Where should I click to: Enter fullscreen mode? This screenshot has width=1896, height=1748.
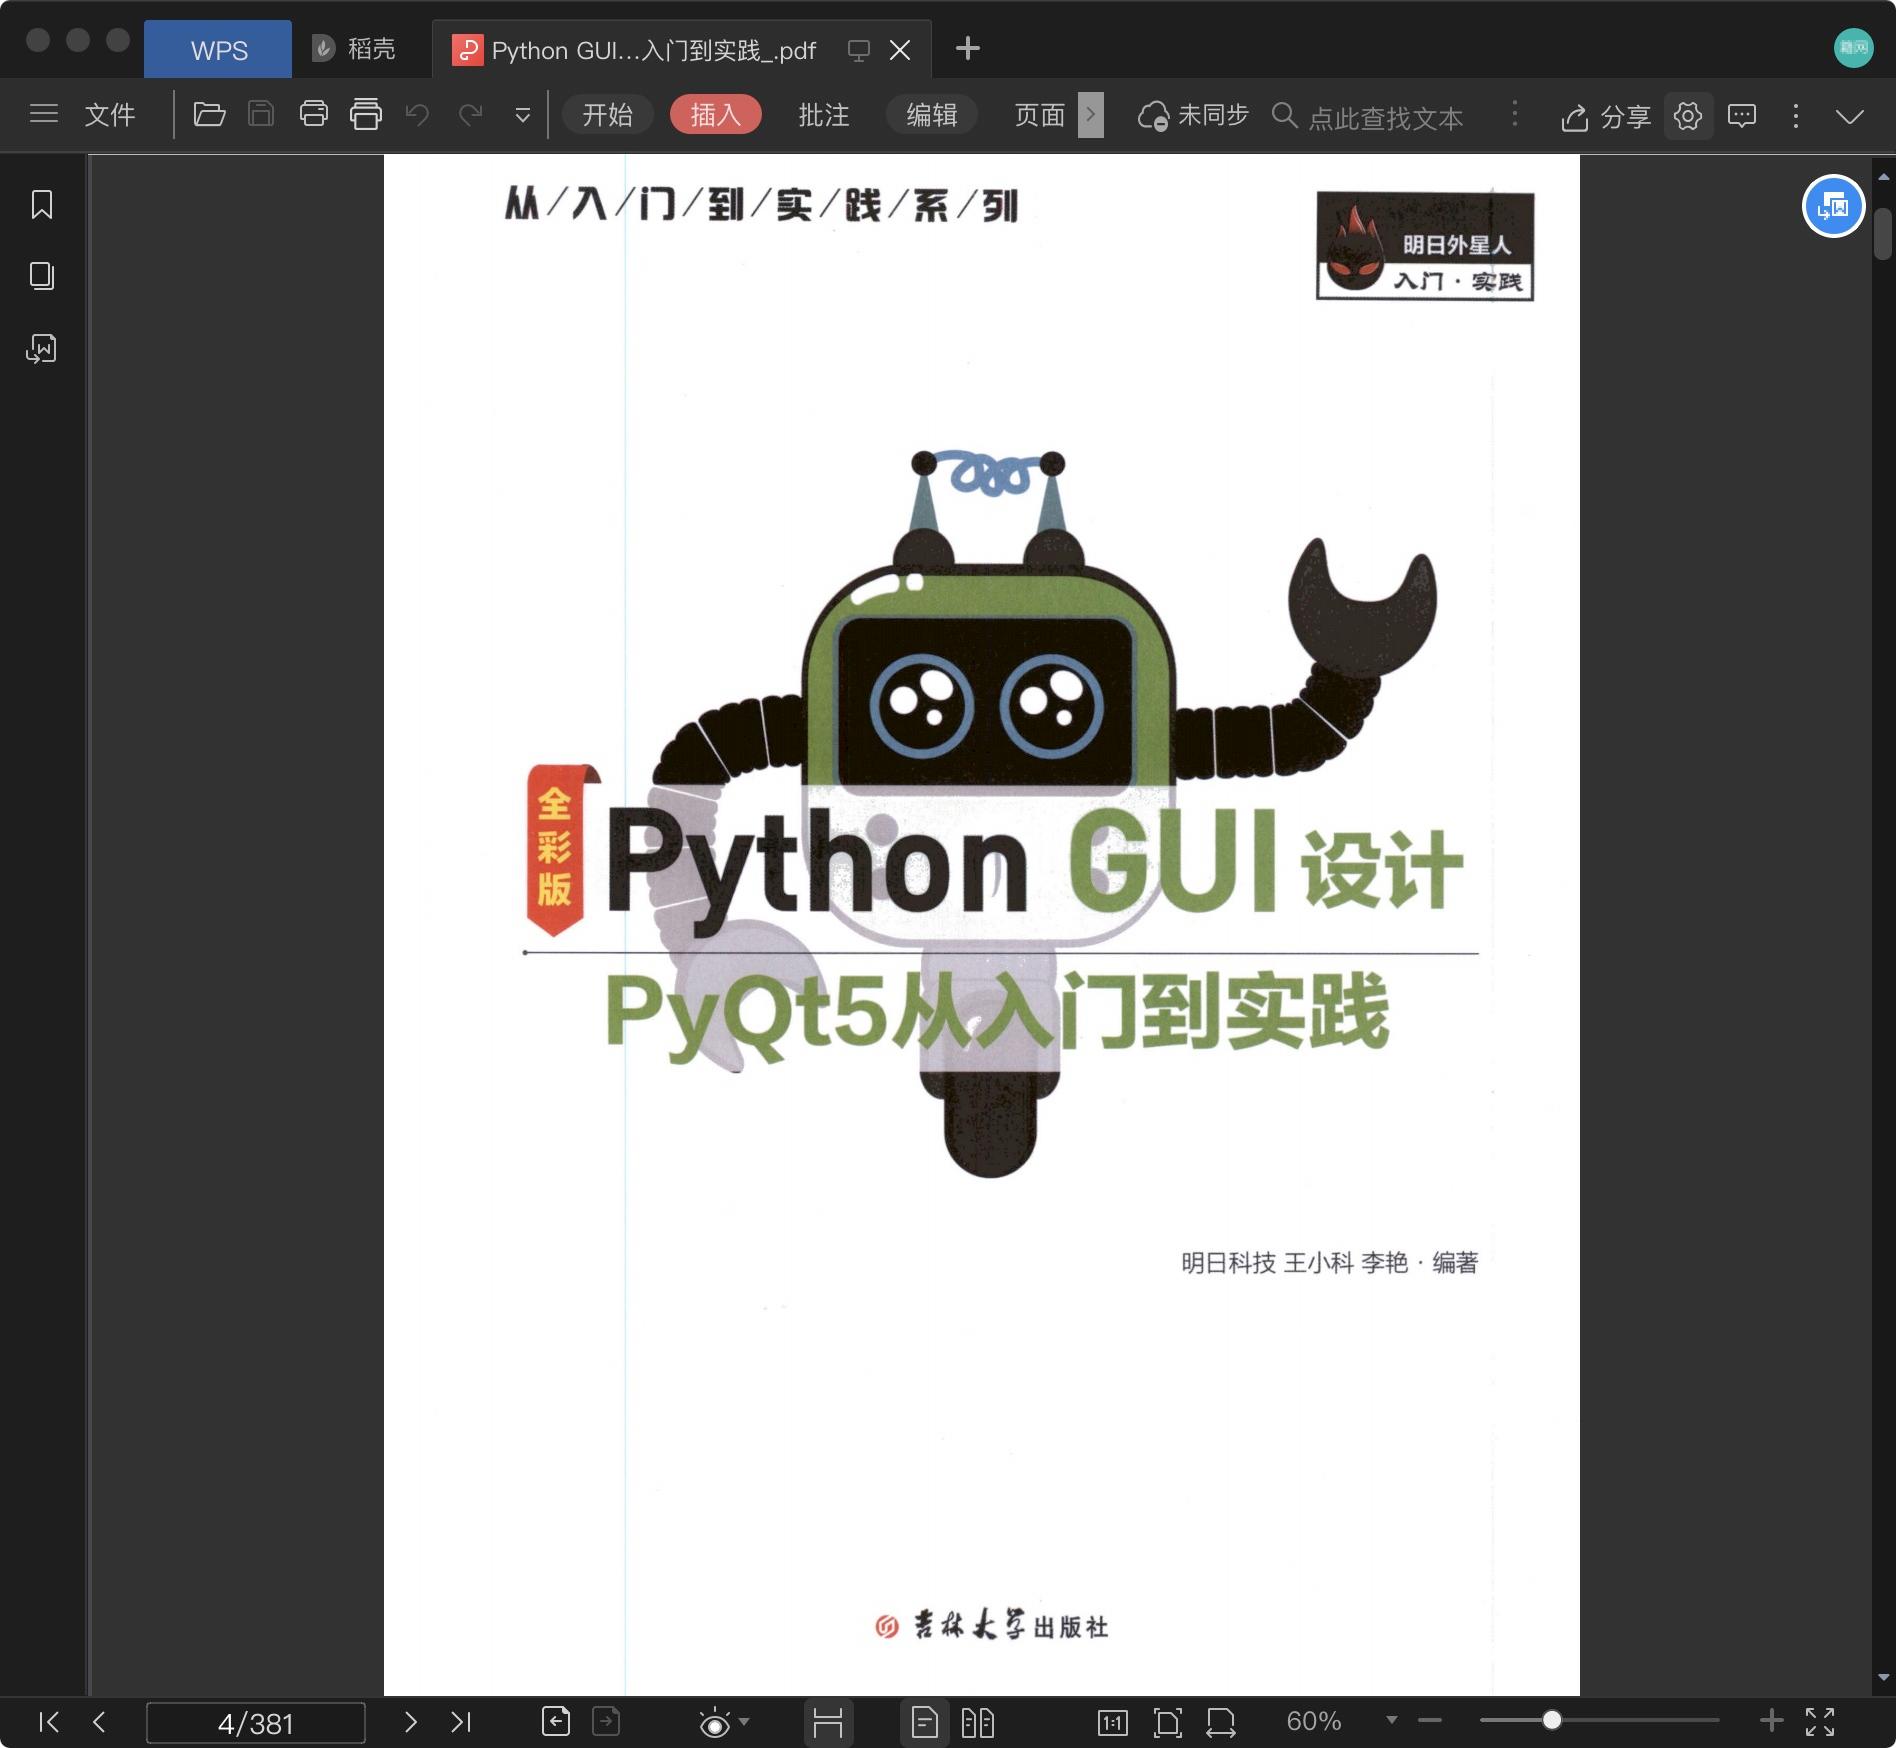pyautogui.click(x=1820, y=1721)
